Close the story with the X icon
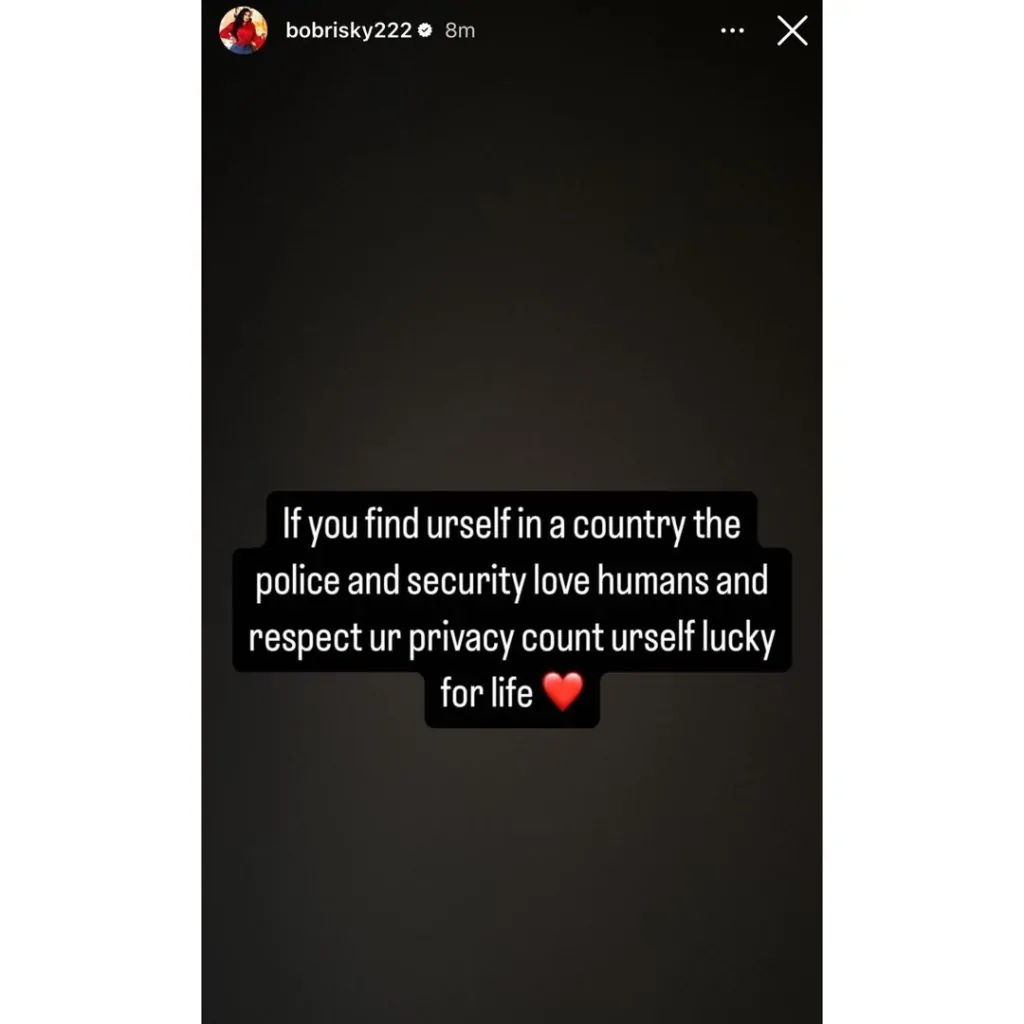 tap(792, 31)
